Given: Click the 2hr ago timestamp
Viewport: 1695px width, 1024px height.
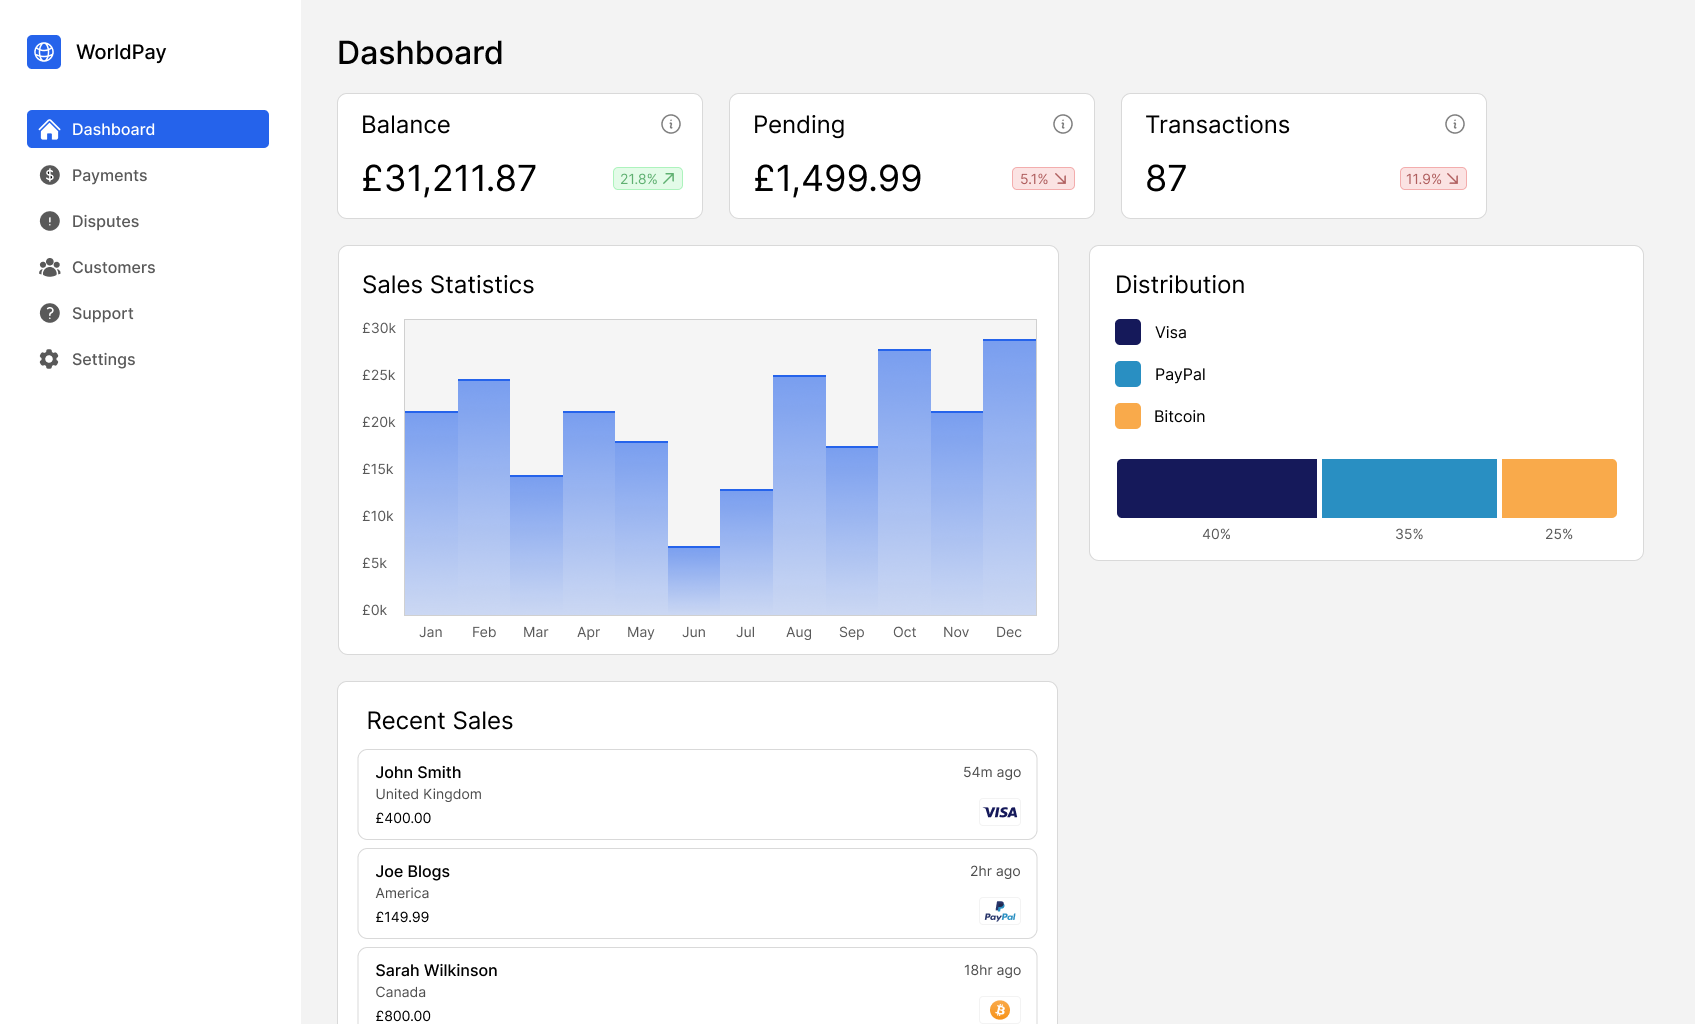Looking at the screenshot, I should [995, 871].
